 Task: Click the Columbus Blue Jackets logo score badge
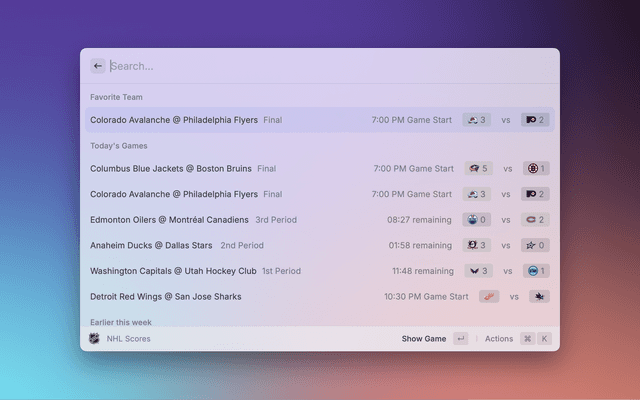tap(478, 169)
